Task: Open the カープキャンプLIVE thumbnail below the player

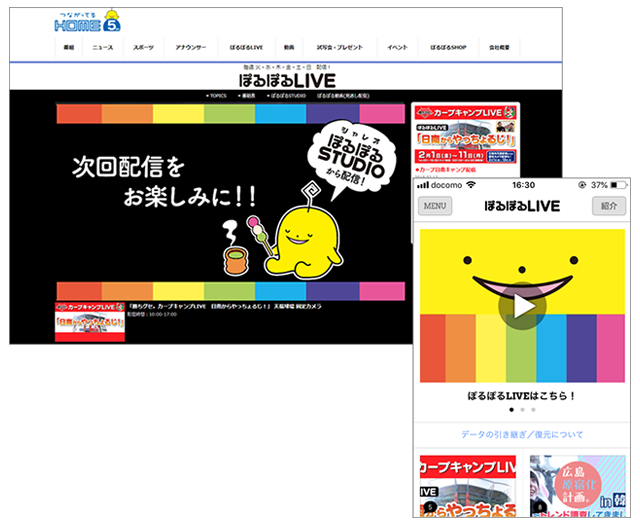Action: click(90, 322)
